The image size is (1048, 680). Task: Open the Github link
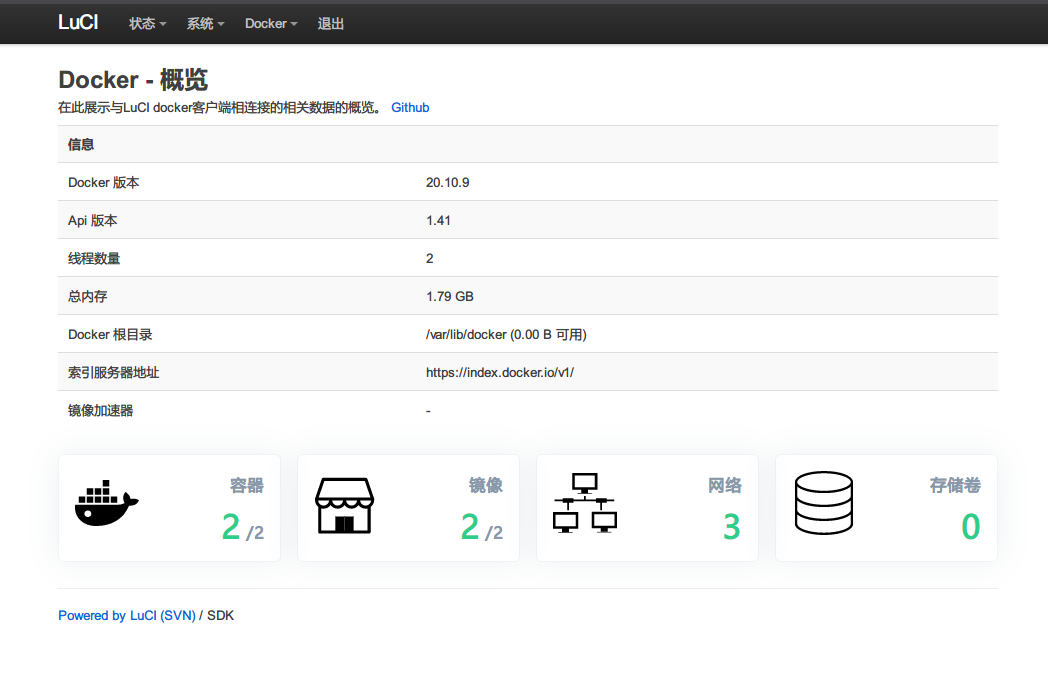410,108
